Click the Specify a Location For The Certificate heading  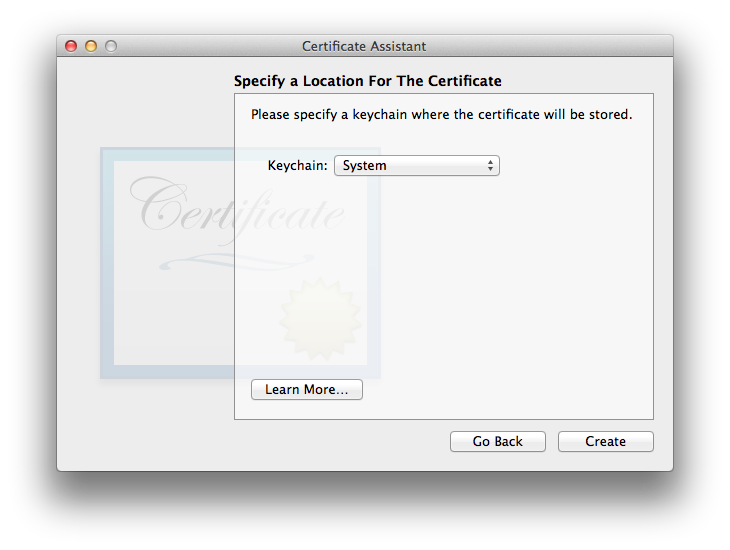pyautogui.click(x=368, y=81)
